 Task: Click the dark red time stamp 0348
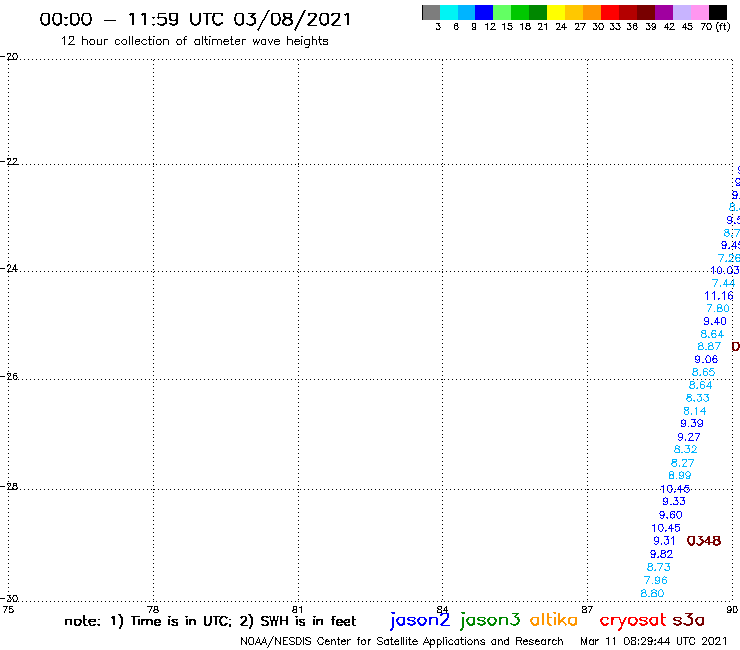point(704,541)
